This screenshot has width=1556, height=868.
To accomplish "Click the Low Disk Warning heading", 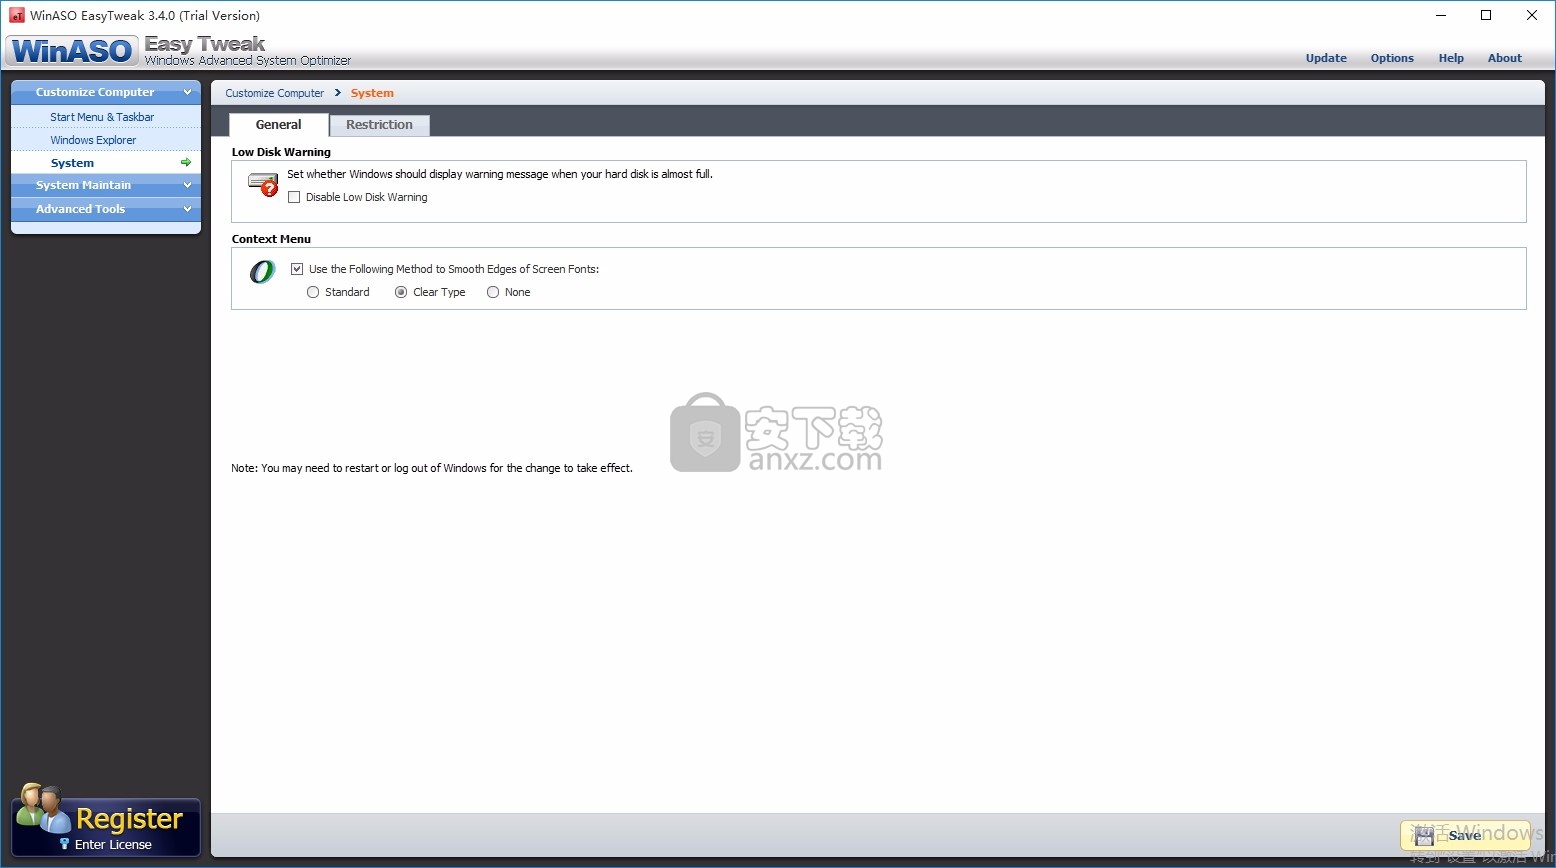I will tap(281, 152).
